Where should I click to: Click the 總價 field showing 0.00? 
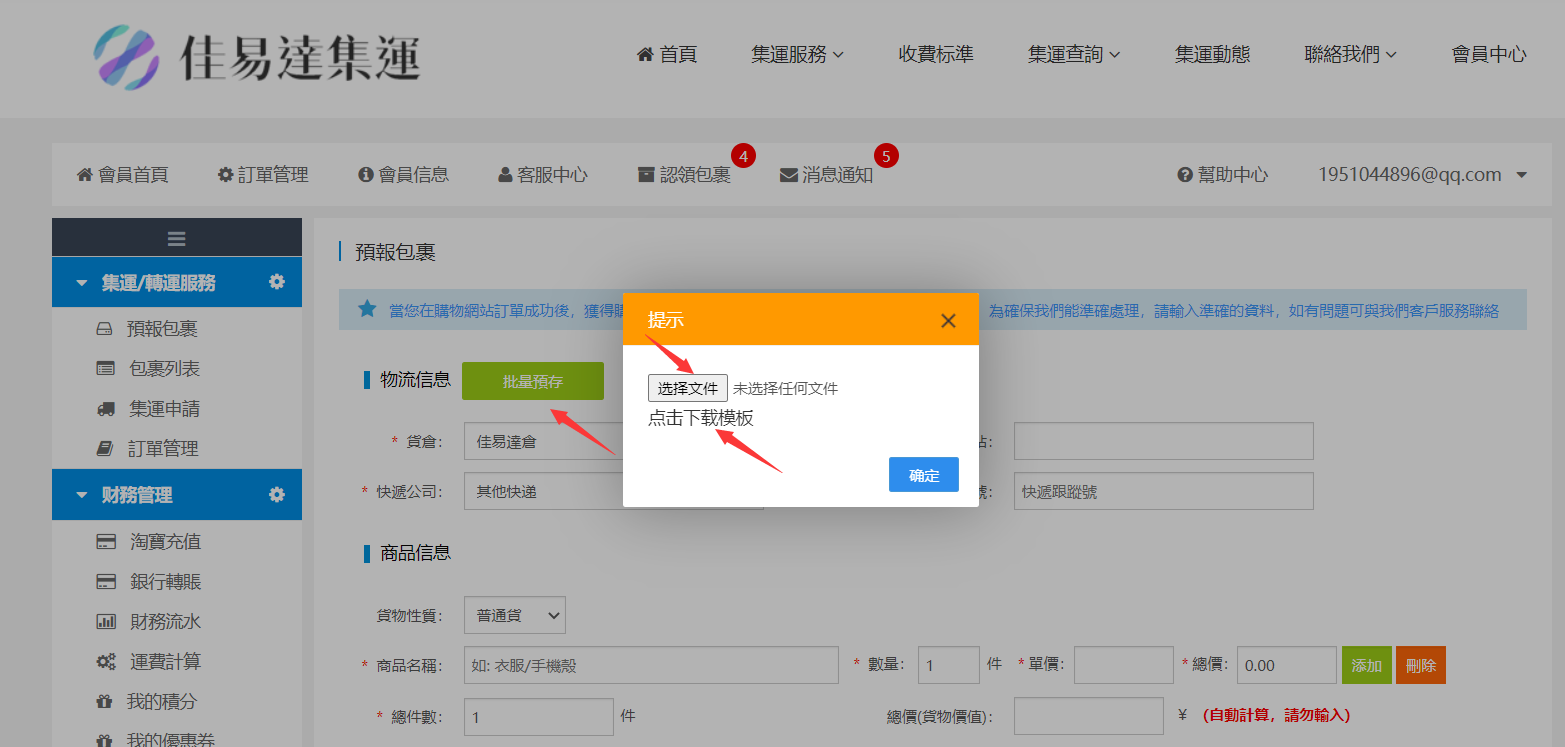(1287, 665)
